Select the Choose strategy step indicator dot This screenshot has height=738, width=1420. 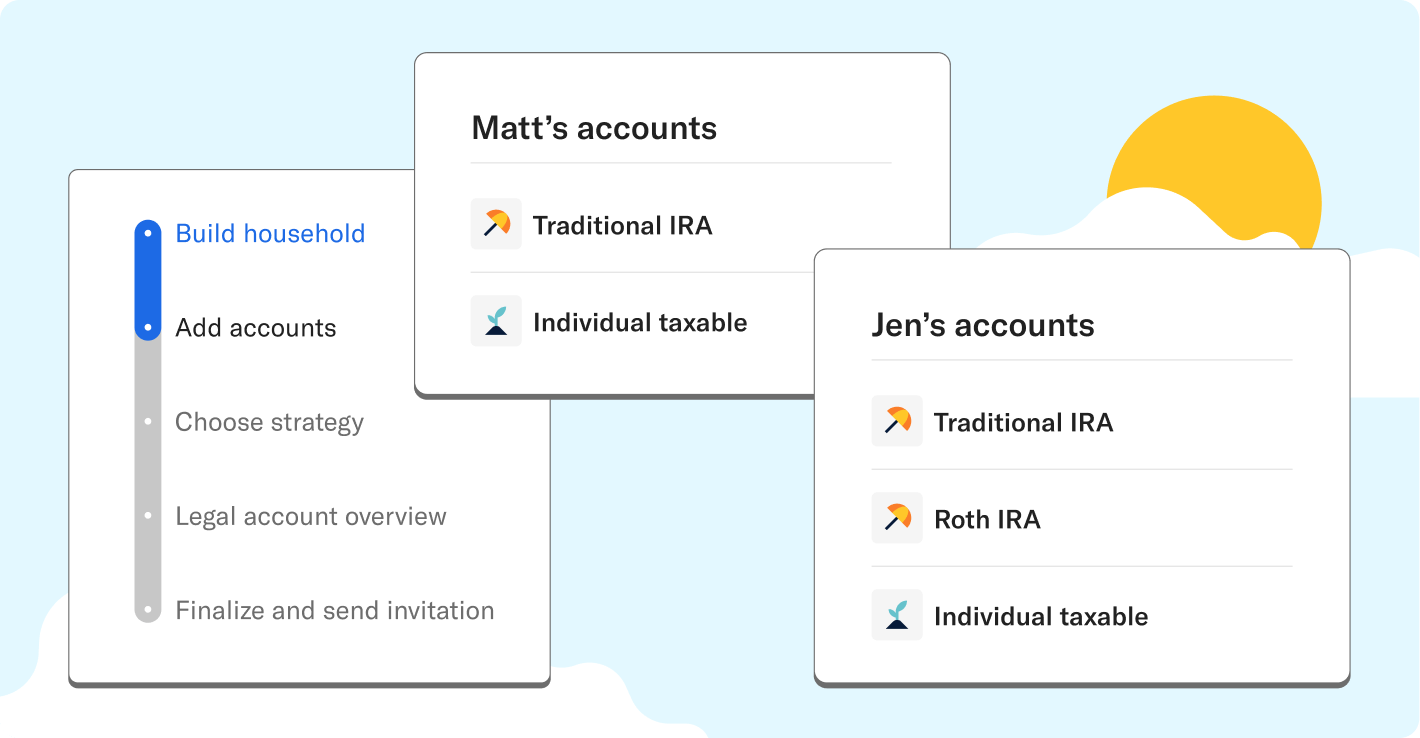(148, 421)
